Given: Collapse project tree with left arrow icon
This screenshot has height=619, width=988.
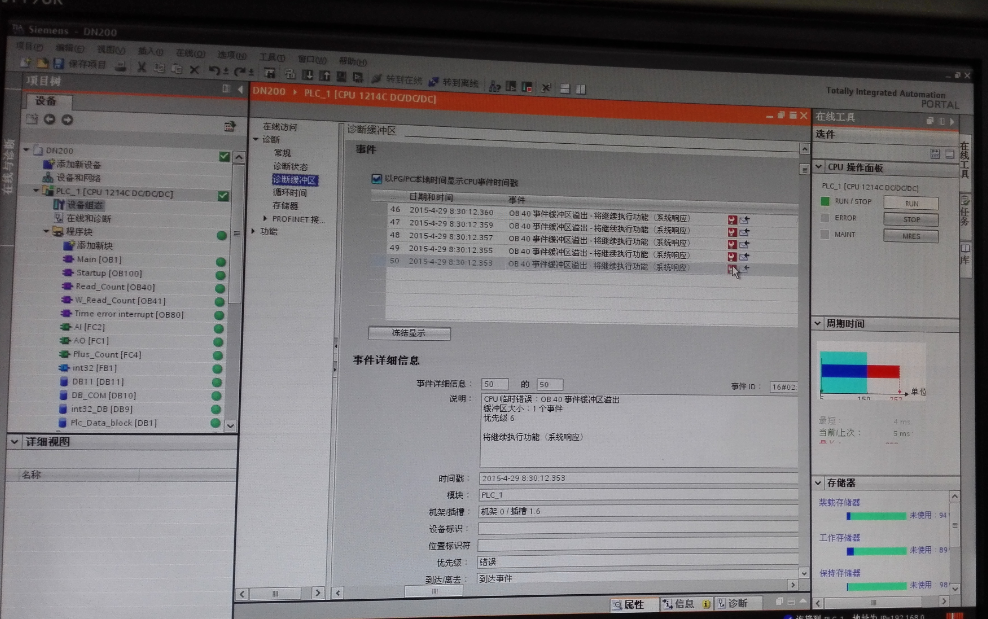Looking at the screenshot, I should pyautogui.click(x=240, y=90).
